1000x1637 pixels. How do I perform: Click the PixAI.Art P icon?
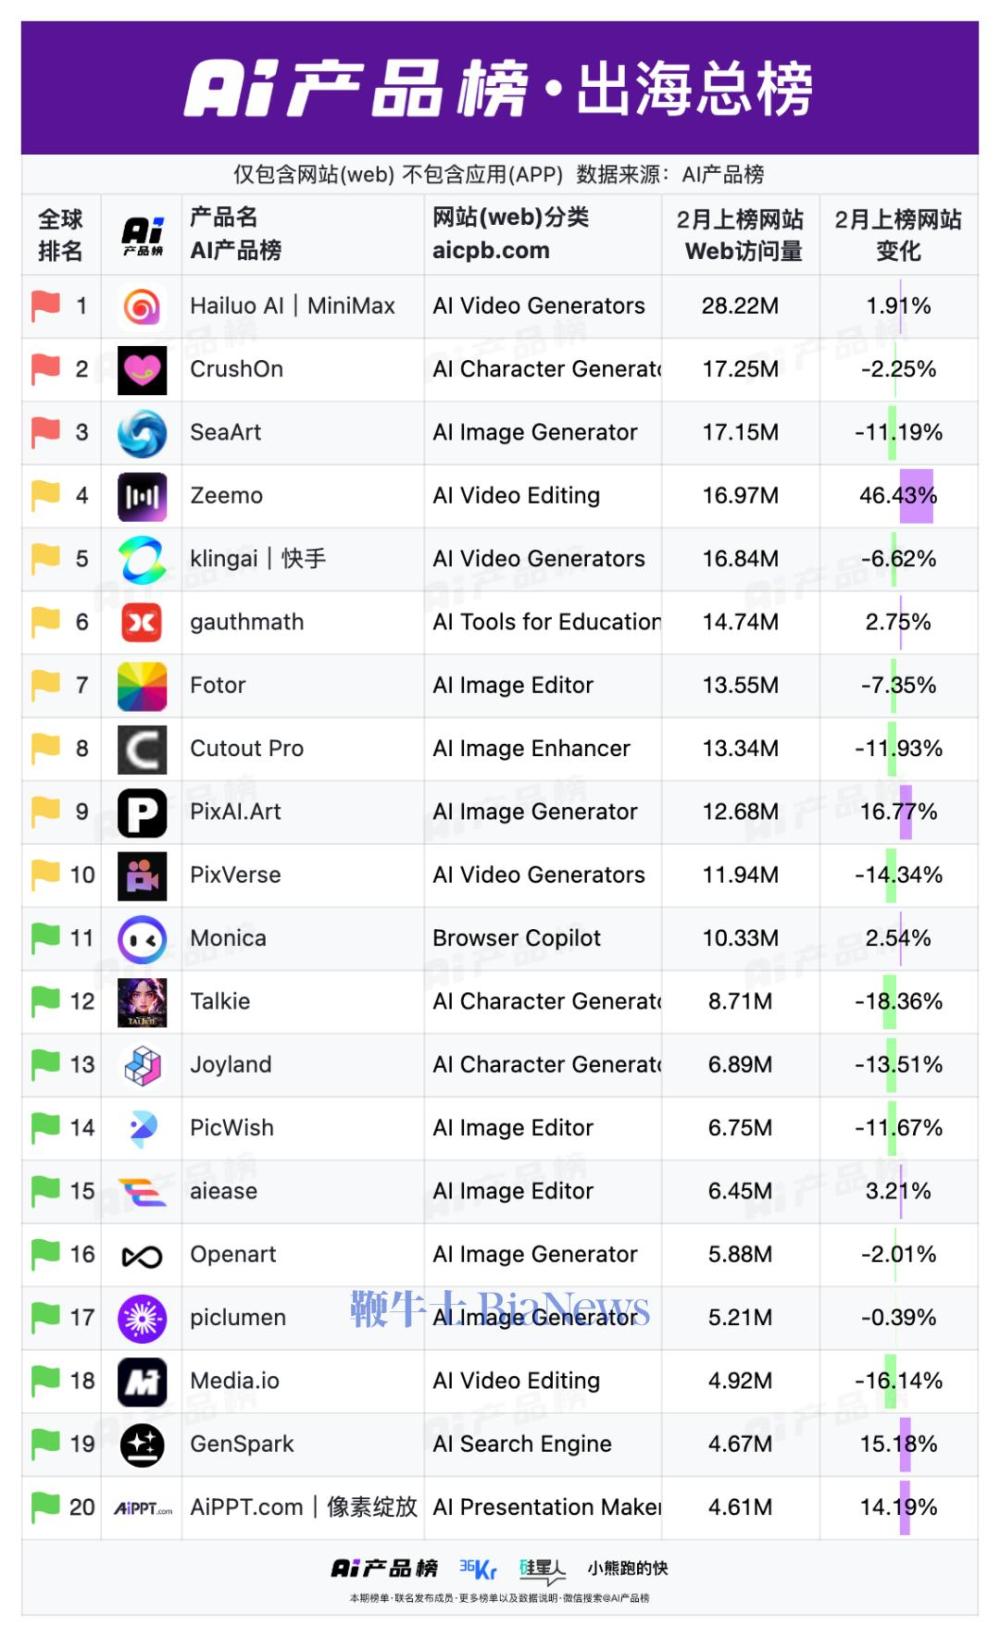(x=142, y=812)
